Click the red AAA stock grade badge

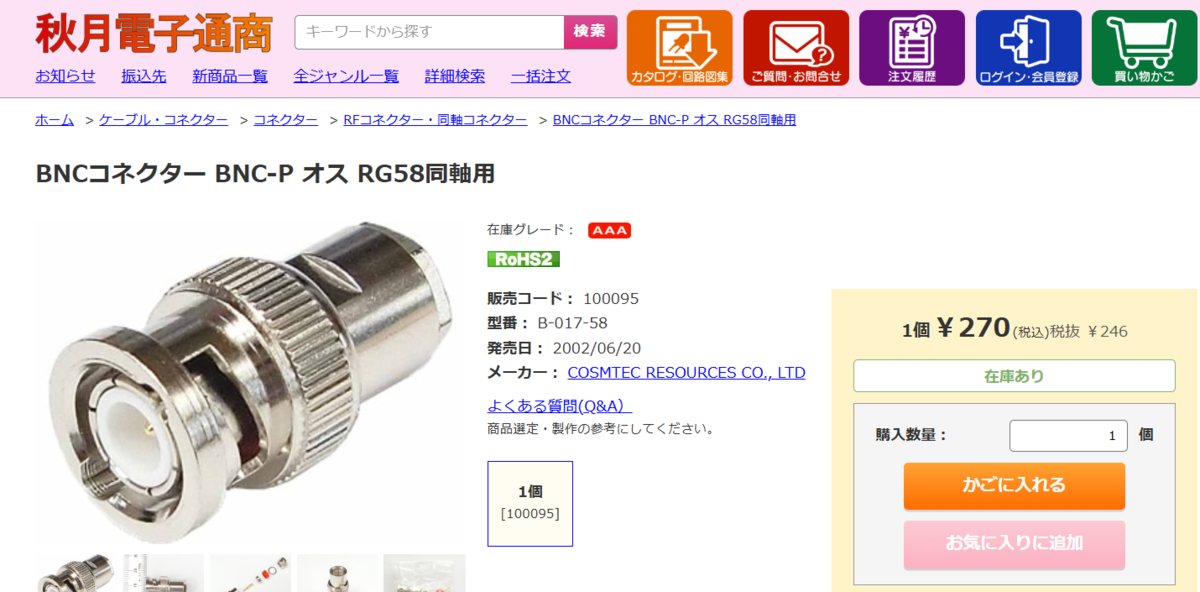[x=609, y=230]
